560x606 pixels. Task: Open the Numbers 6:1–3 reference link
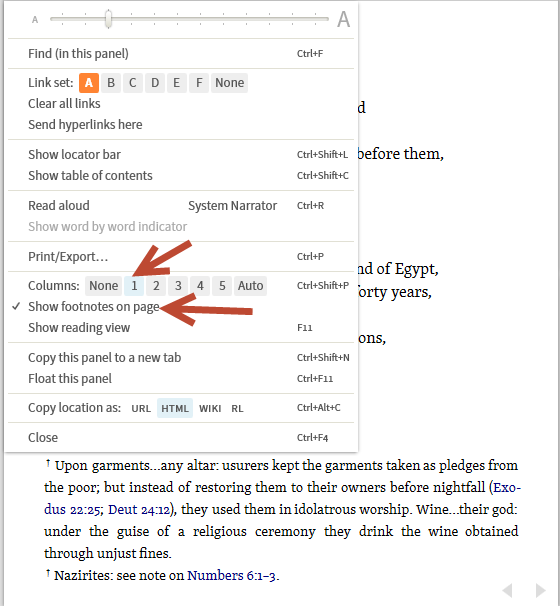click(x=231, y=576)
